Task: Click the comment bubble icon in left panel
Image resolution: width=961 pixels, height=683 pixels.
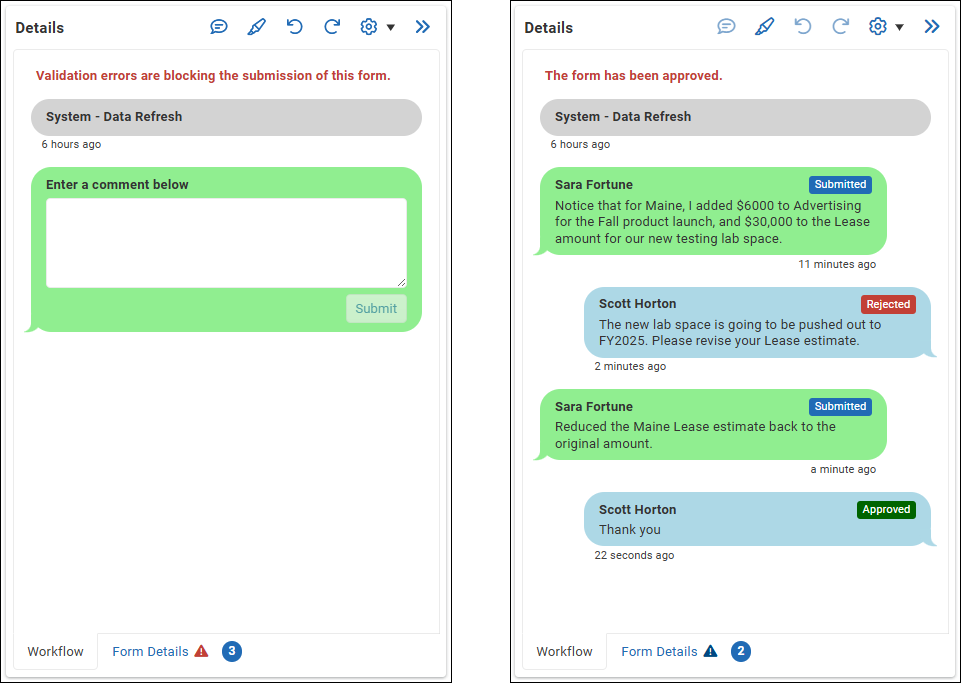Action: pos(219,27)
